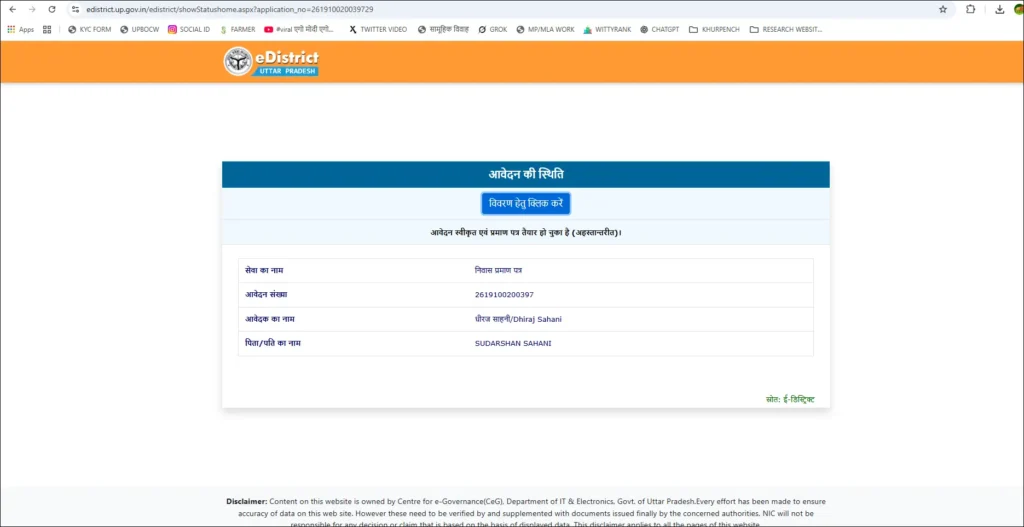Click the Disclaimer heading in footer
Viewport: 1024px width, 527px height.
click(247, 502)
